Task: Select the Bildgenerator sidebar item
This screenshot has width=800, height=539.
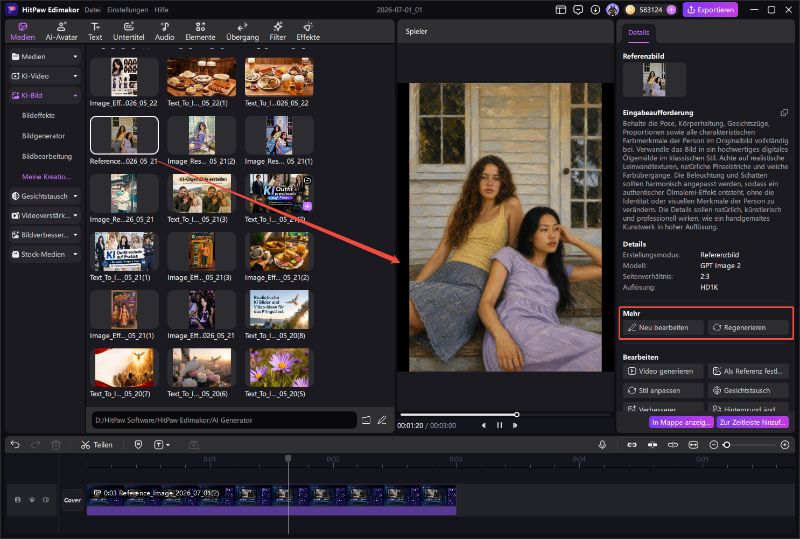Action: coord(43,136)
